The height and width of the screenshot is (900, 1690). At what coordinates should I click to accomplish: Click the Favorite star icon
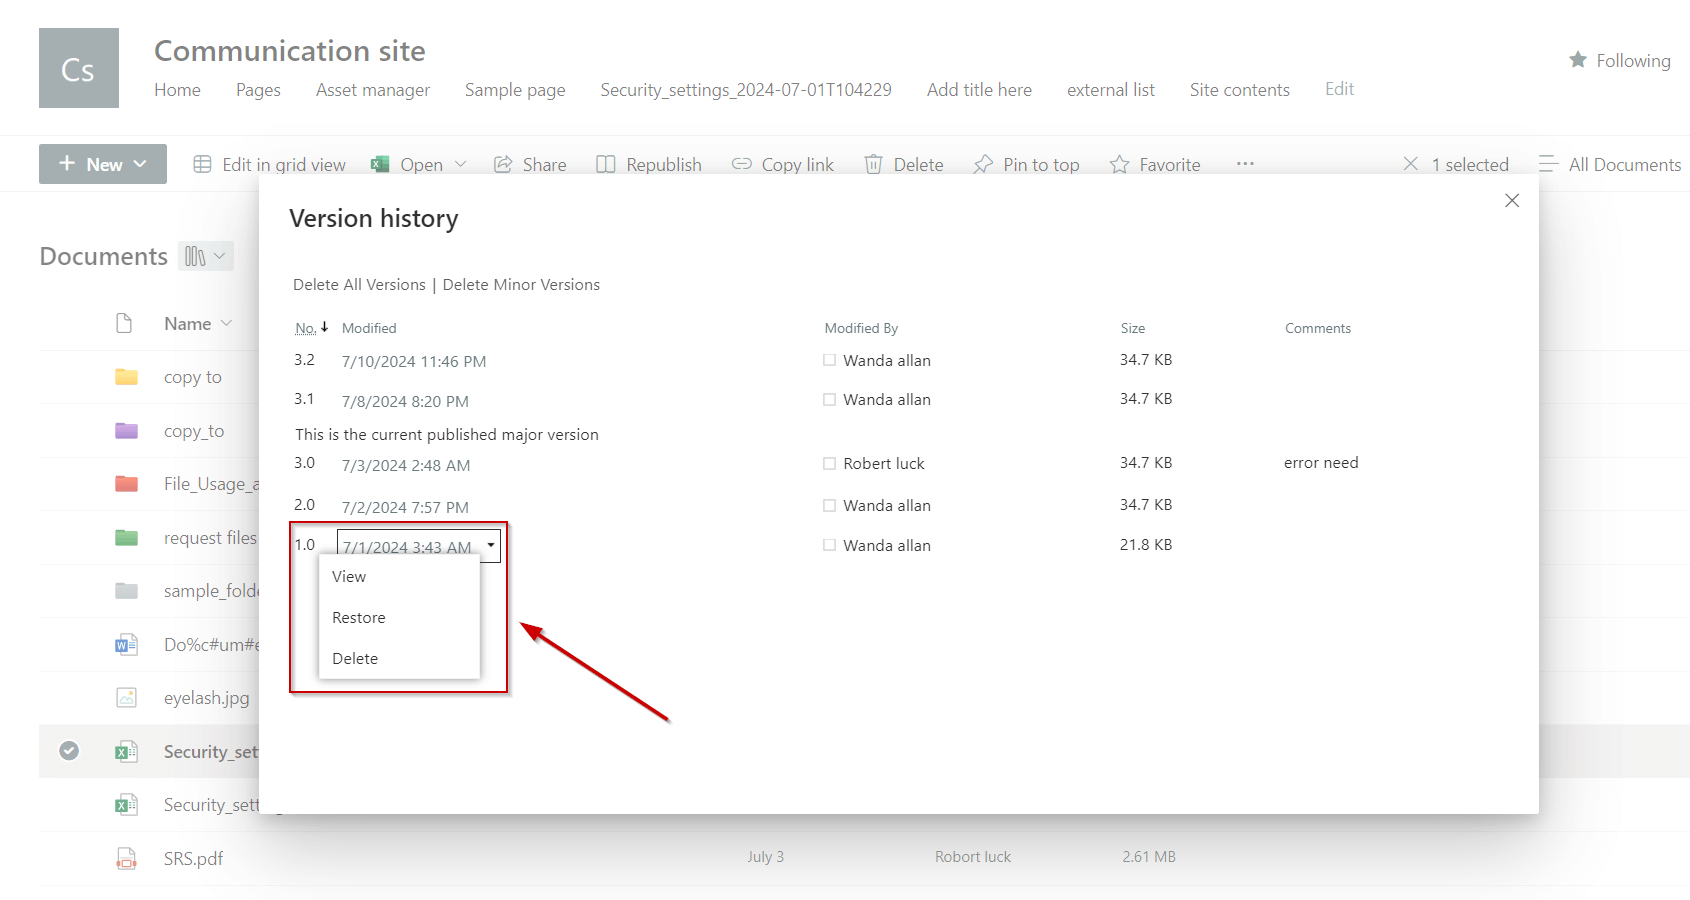[1119, 163]
